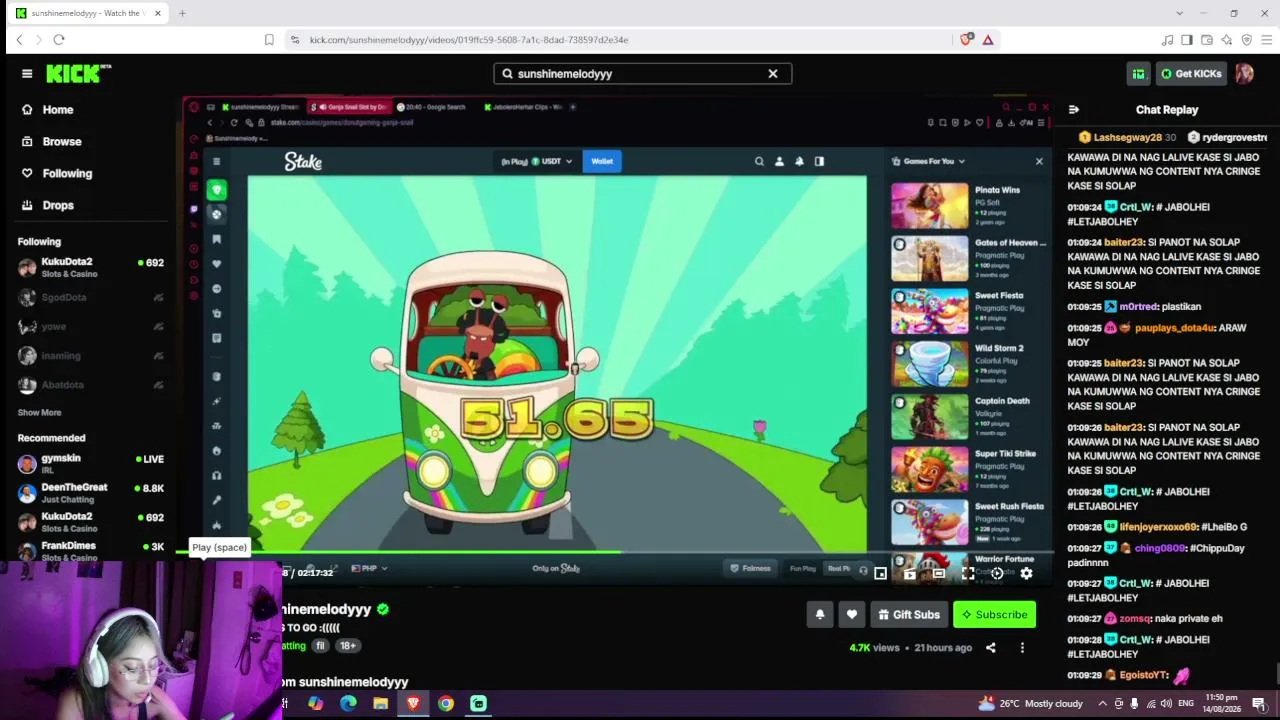Open SgodDota offline channel
The width and height of the screenshot is (1280, 720).
pyautogui.click(x=90, y=298)
